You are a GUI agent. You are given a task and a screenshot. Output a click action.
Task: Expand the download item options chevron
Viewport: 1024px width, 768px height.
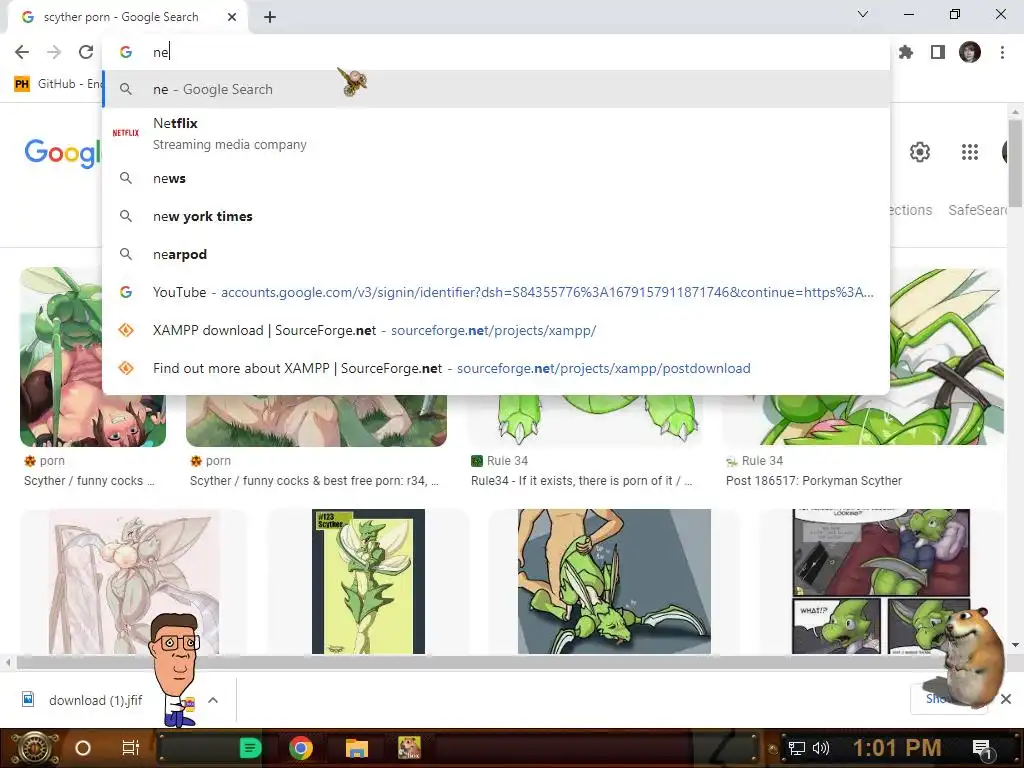[x=213, y=700]
